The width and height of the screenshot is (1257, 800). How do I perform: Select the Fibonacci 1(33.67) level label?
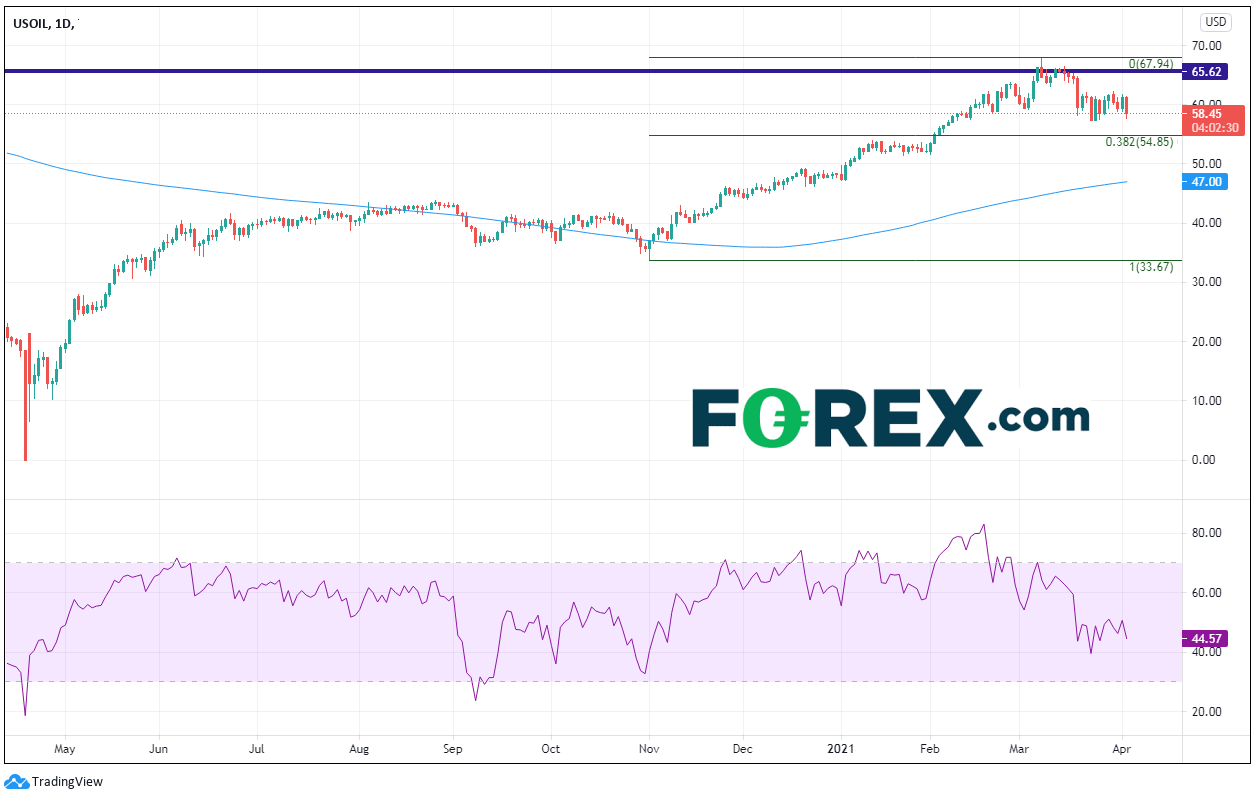pos(1151,267)
